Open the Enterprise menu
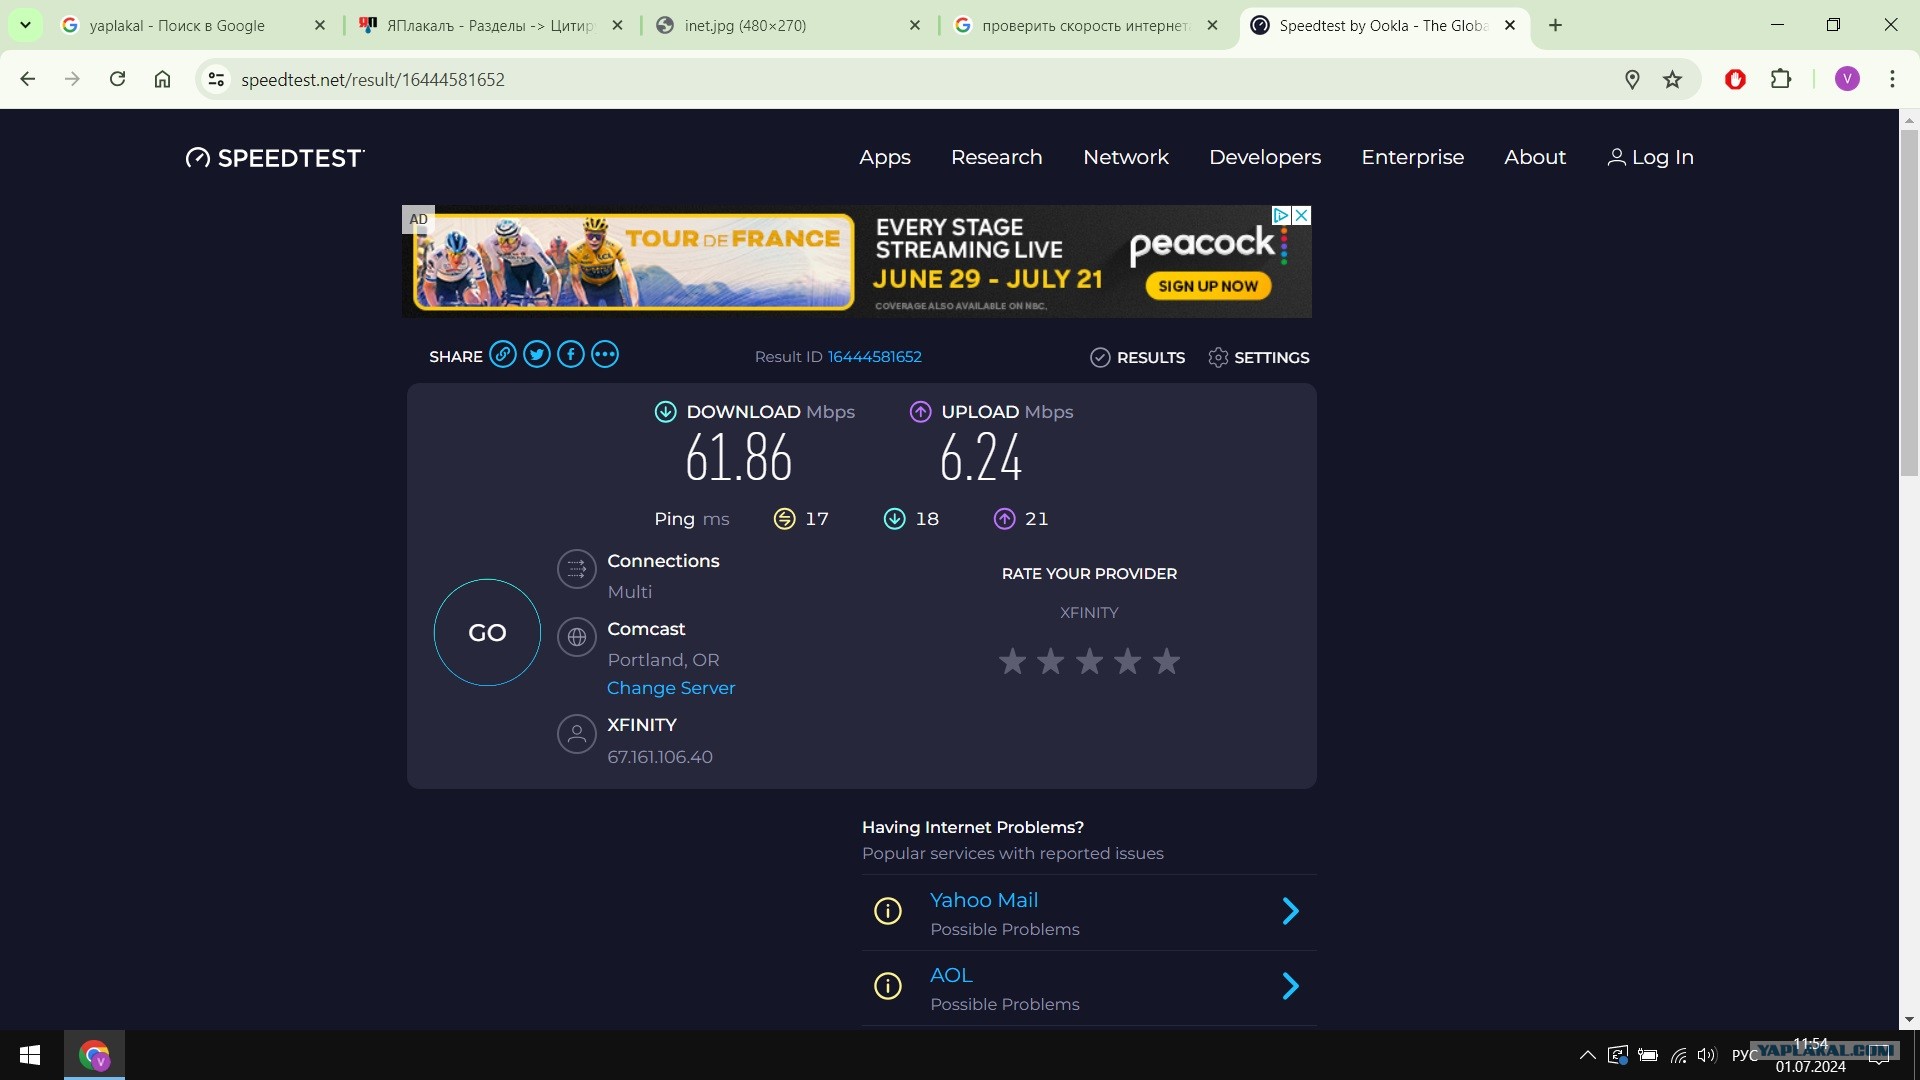This screenshot has width=1920, height=1080. coord(1413,157)
